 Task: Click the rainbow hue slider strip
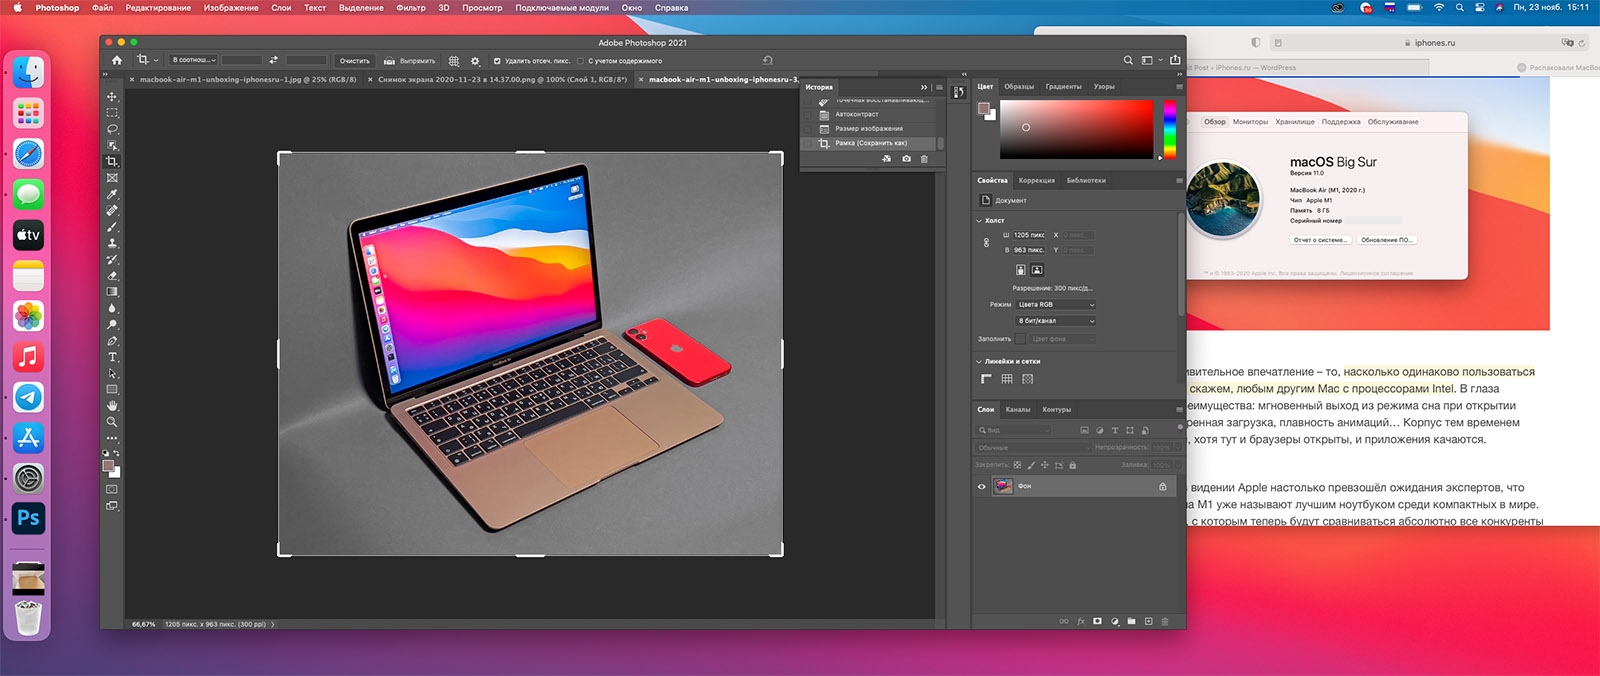[1169, 128]
